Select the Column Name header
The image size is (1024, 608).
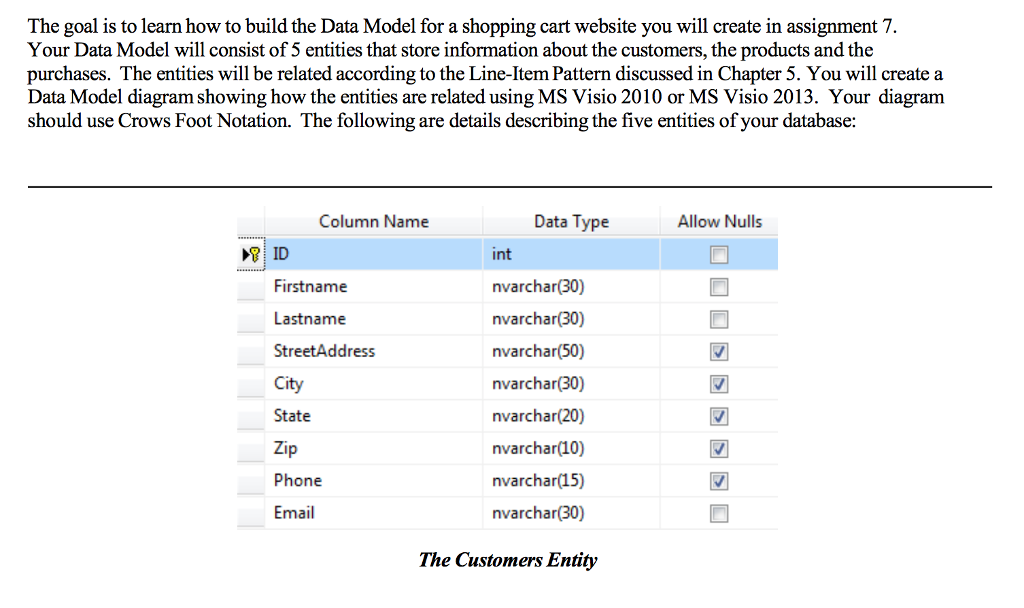click(x=374, y=221)
